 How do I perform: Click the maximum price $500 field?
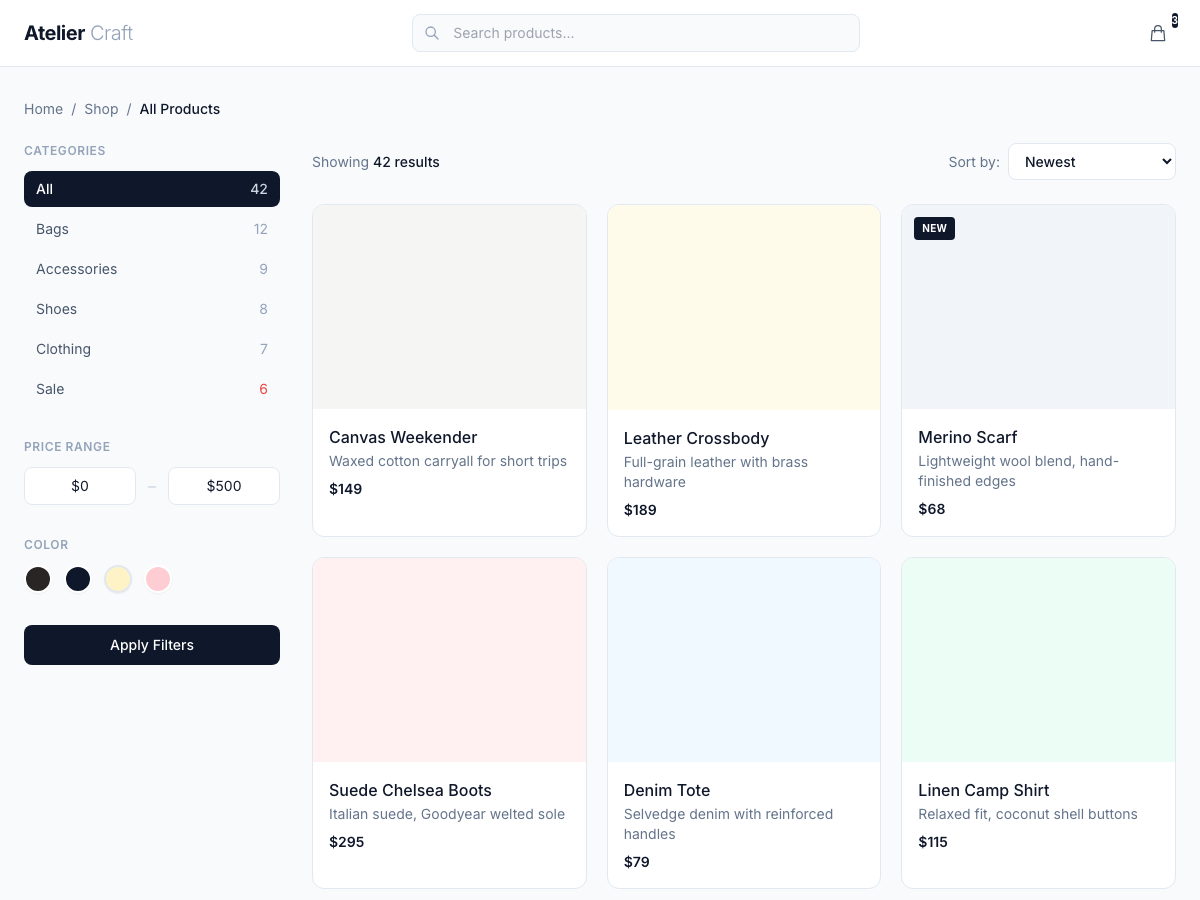[x=224, y=486]
